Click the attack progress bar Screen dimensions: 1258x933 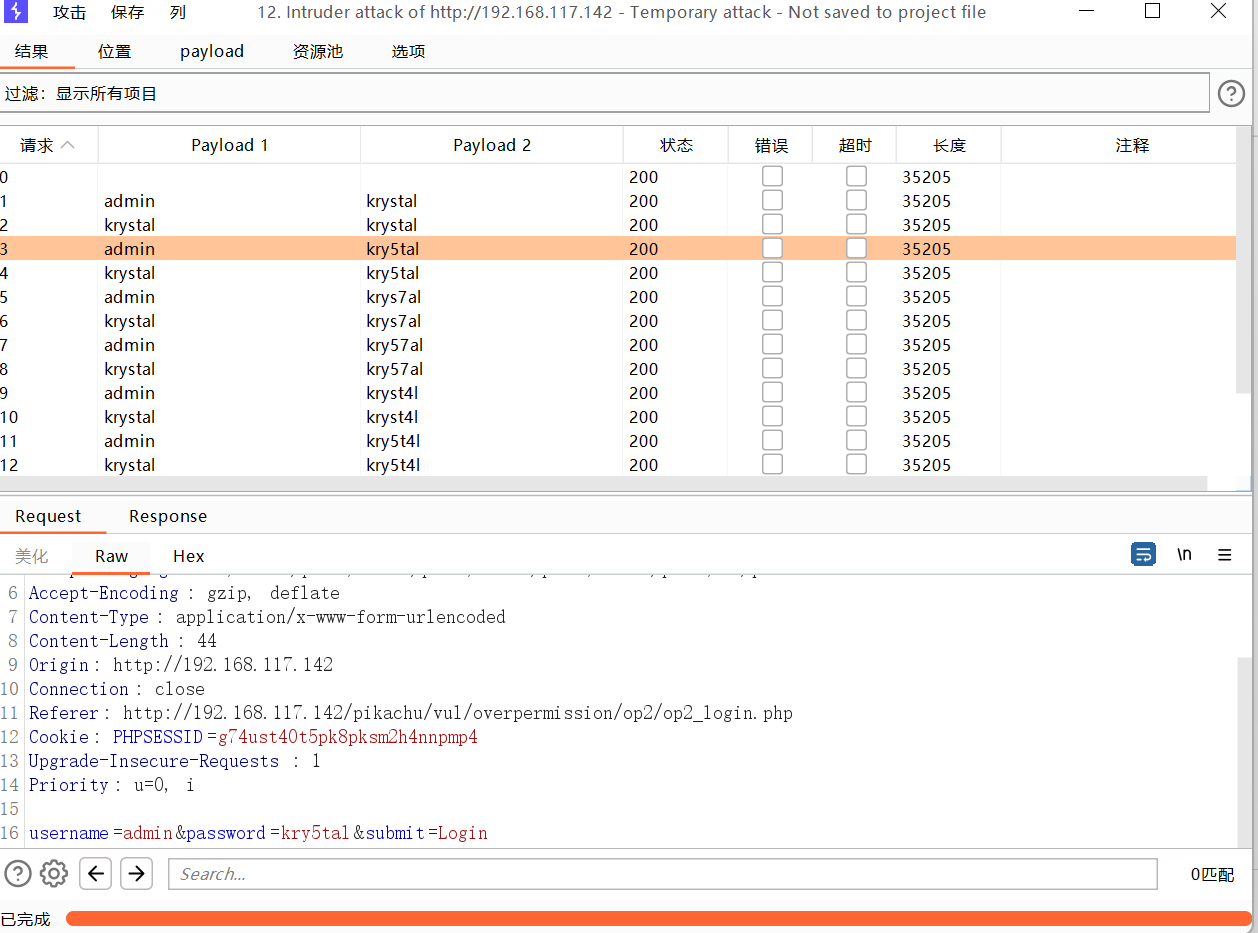pos(659,918)
